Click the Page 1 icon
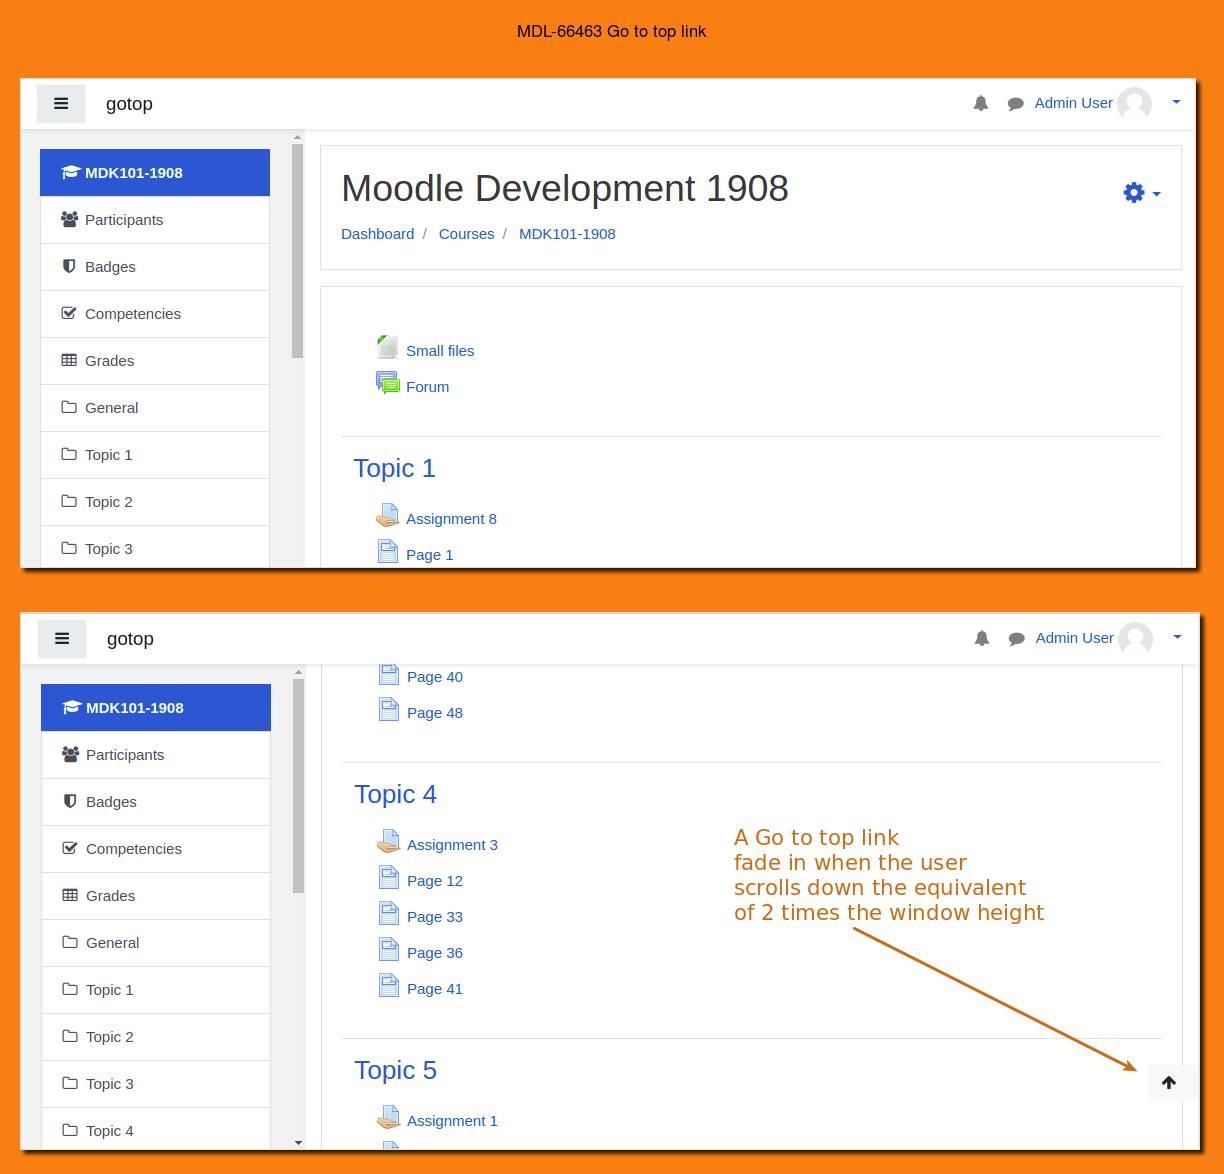 388,551
